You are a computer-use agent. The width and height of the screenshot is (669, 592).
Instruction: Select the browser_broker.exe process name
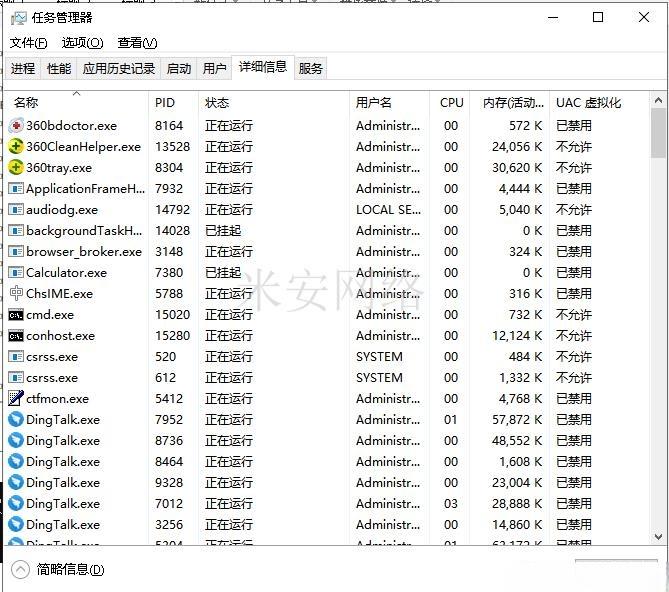[84, 252]
